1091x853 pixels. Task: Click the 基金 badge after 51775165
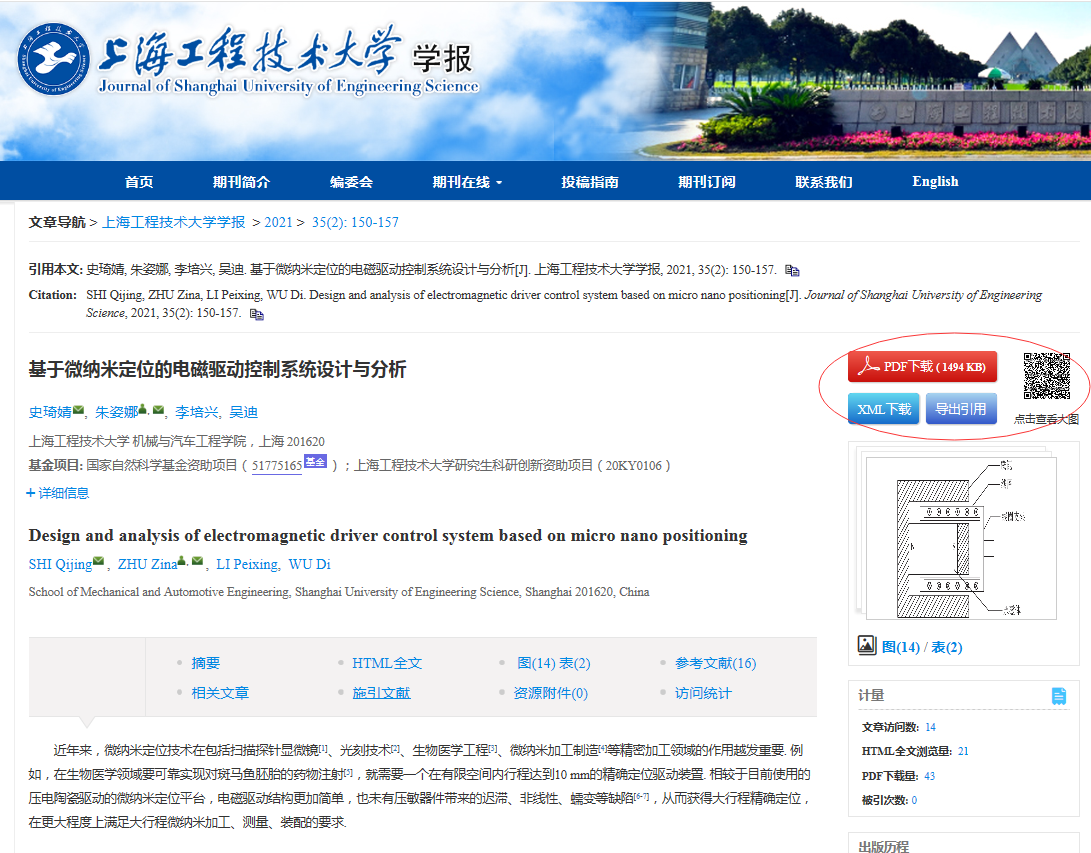click(x=315, y=462)
